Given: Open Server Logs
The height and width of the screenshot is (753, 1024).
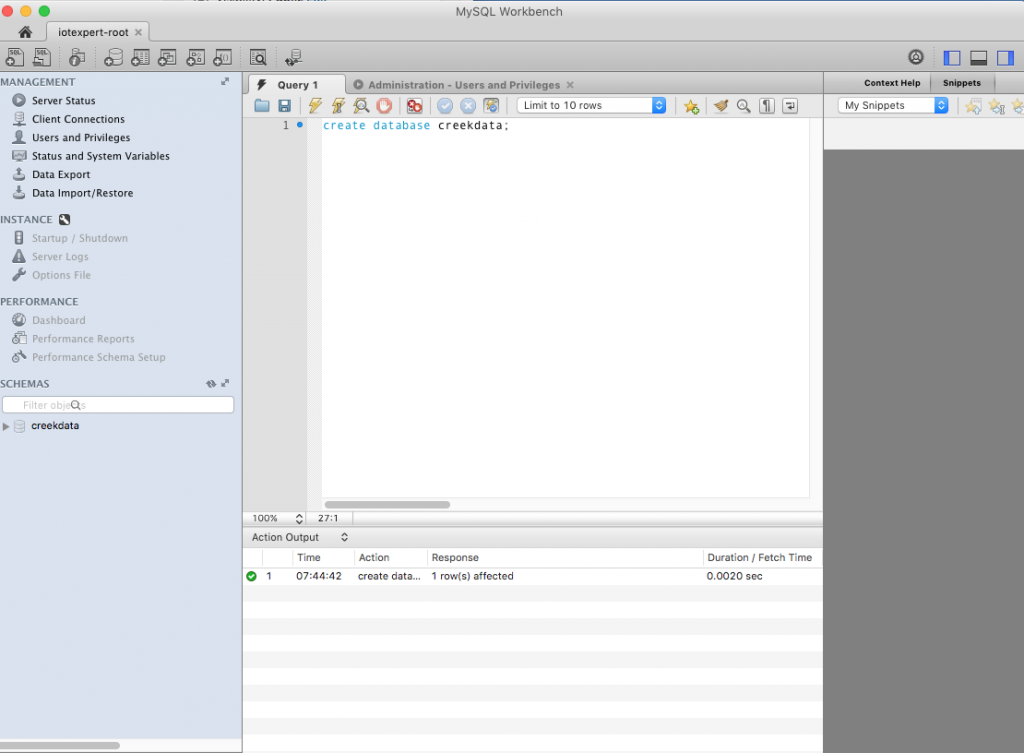Looking at the screenshot, I should 59,257.
